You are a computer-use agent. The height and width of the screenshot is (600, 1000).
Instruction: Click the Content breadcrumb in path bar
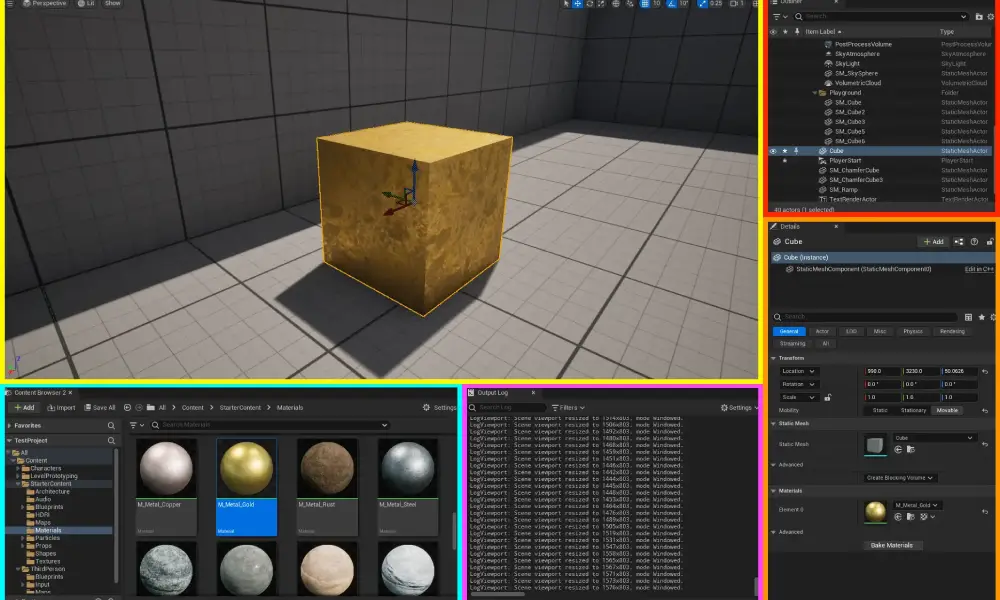(193, 407)
